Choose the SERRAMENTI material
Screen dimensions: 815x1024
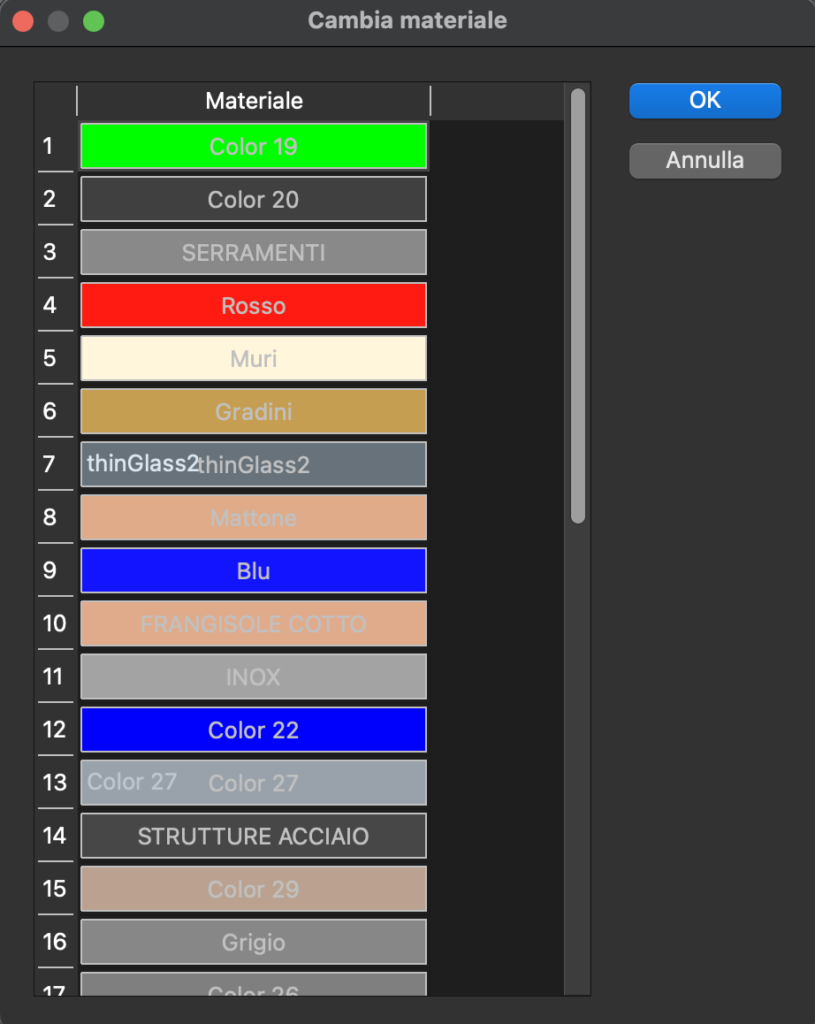coord(253,253)
